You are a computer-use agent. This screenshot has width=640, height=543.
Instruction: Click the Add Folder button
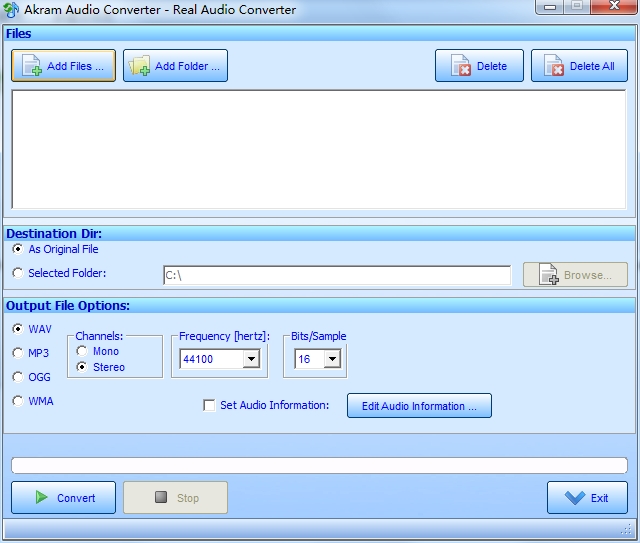(175, 66)
